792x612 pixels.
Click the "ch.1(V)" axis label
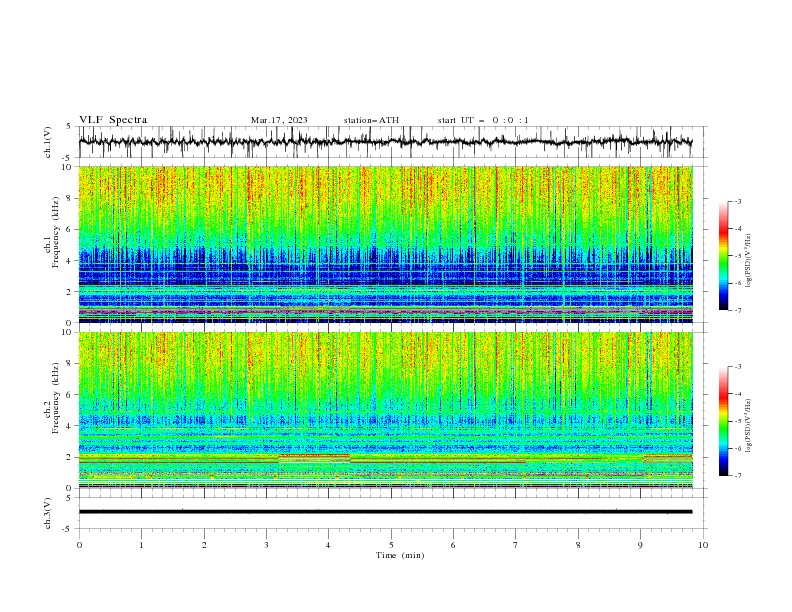click(x=48, y=142)
